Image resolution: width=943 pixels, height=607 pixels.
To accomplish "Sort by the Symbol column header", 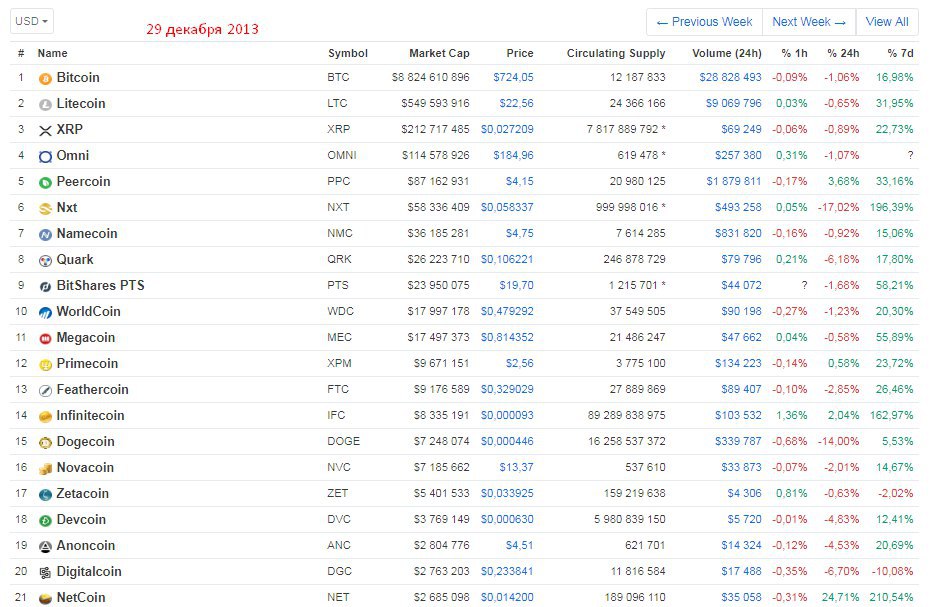I will pos(348,53).
